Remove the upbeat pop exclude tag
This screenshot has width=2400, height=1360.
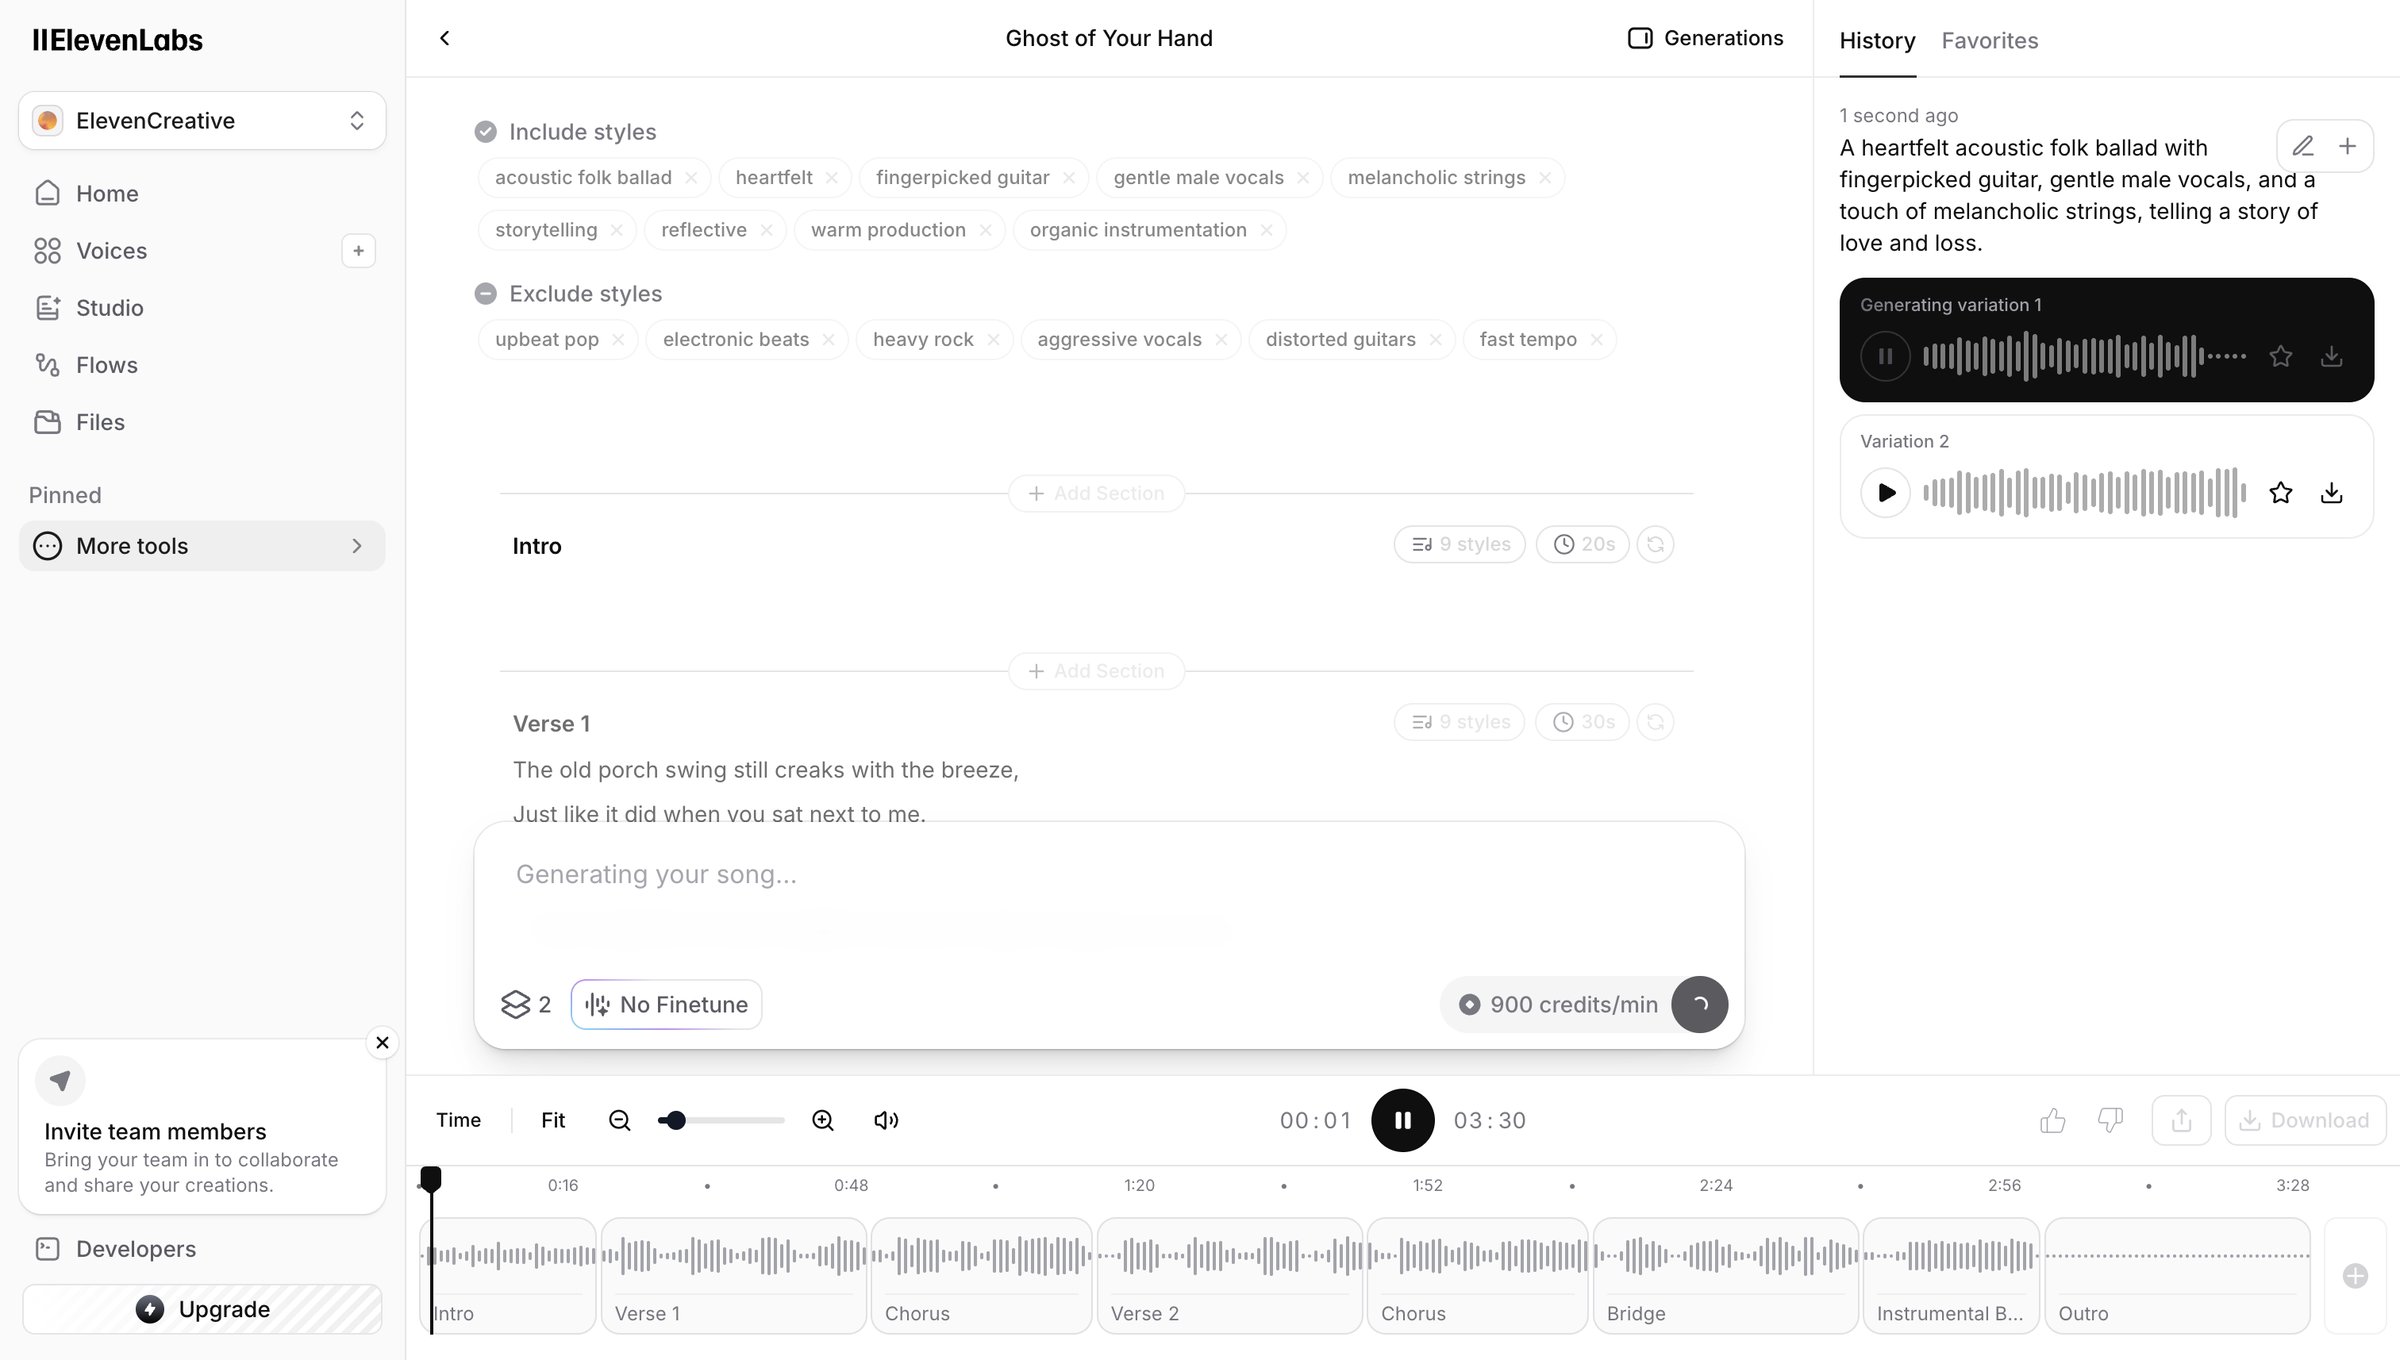618,340
